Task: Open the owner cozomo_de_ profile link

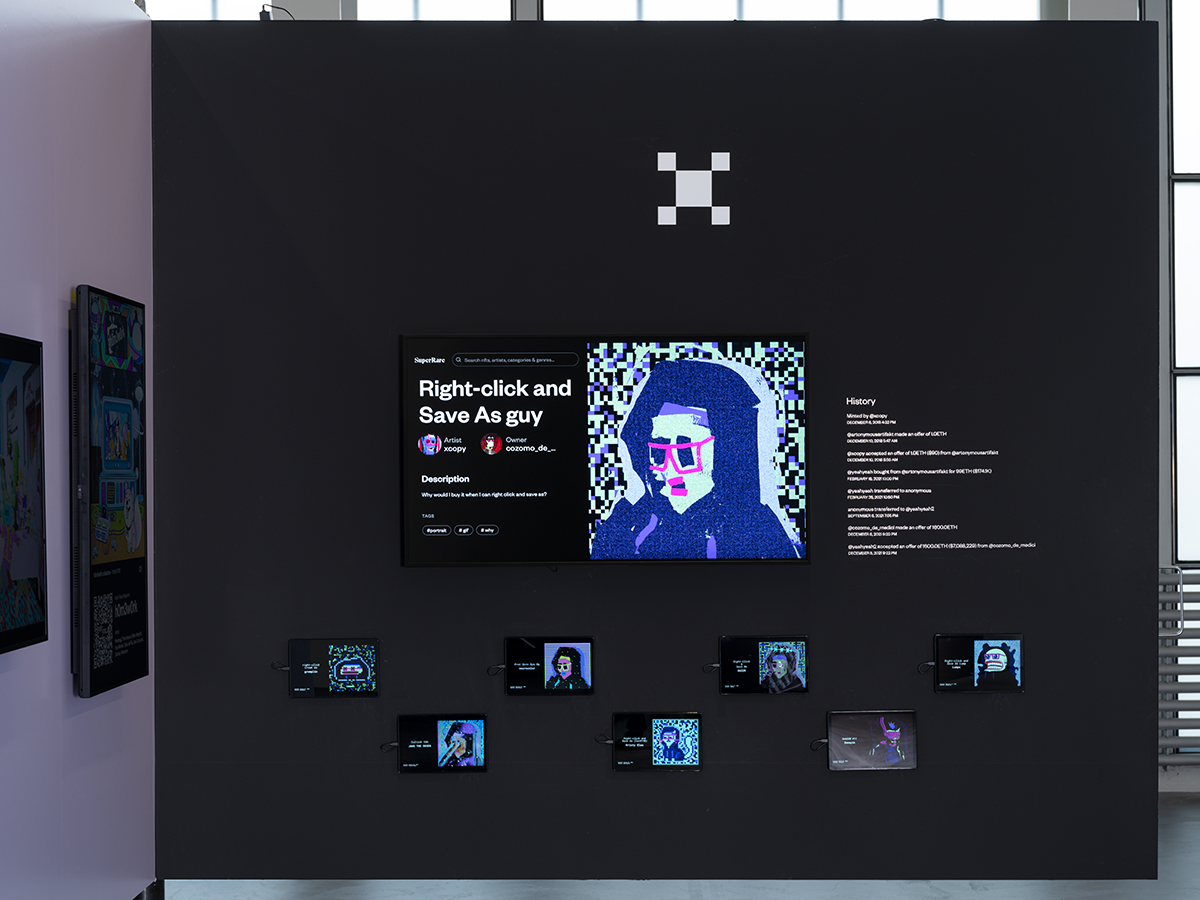Action: 530,449
